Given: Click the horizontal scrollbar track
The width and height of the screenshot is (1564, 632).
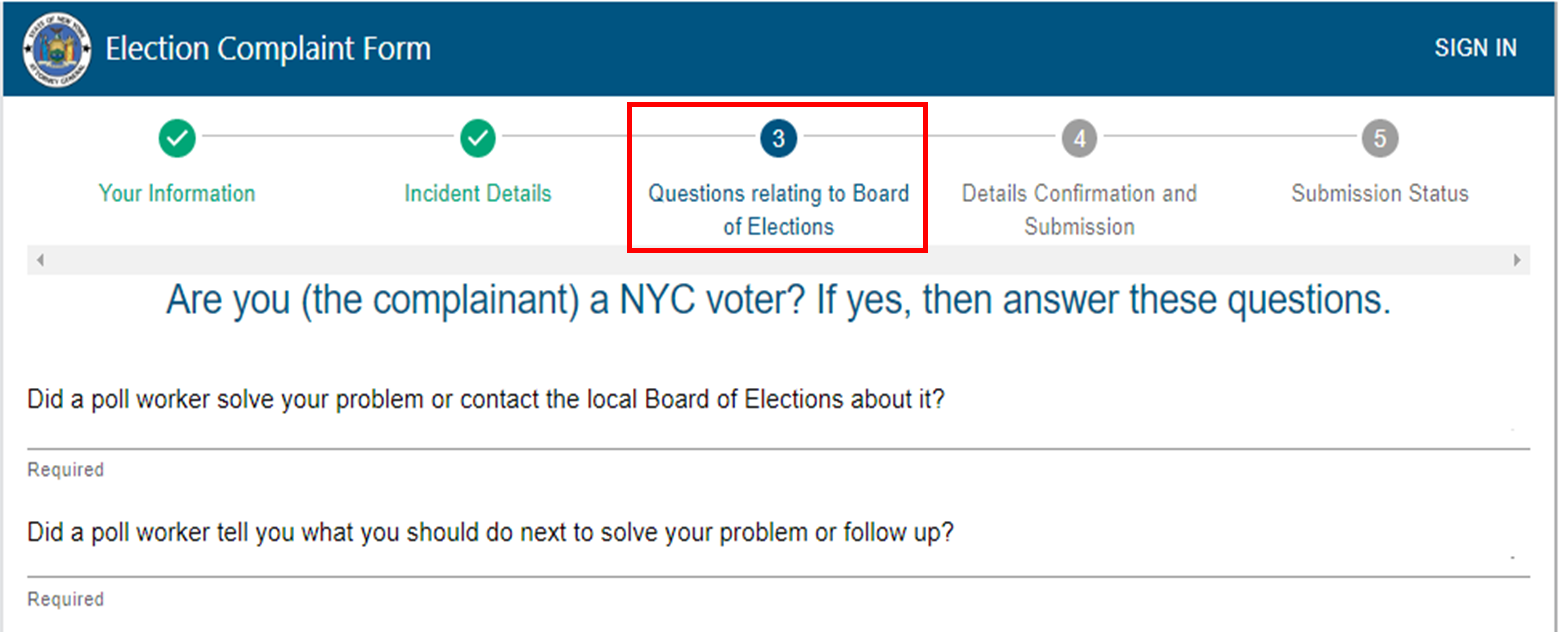Looking at the screenshot, I should [780, 258].
